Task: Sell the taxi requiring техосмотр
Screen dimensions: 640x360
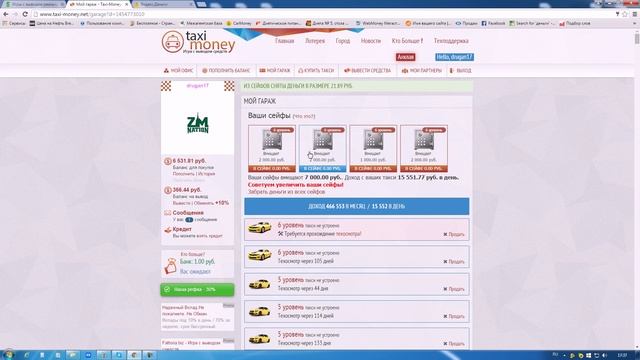Action: coord(454,234)
